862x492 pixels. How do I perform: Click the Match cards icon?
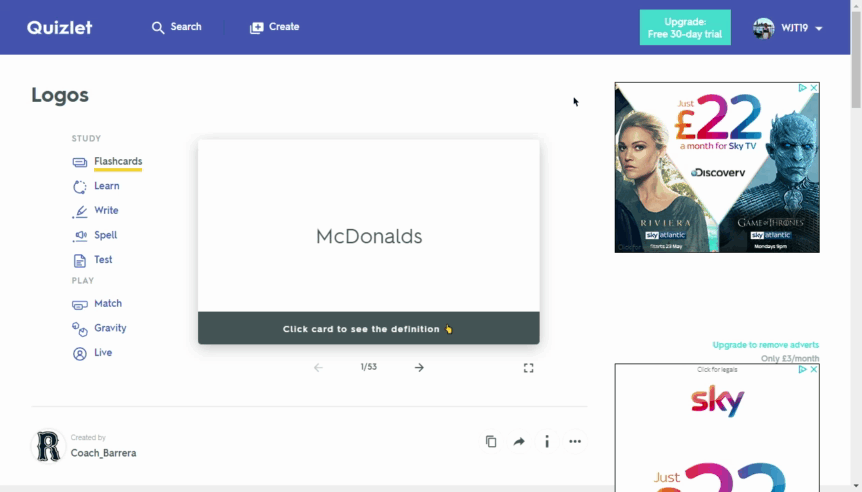(x=80, y=305)
